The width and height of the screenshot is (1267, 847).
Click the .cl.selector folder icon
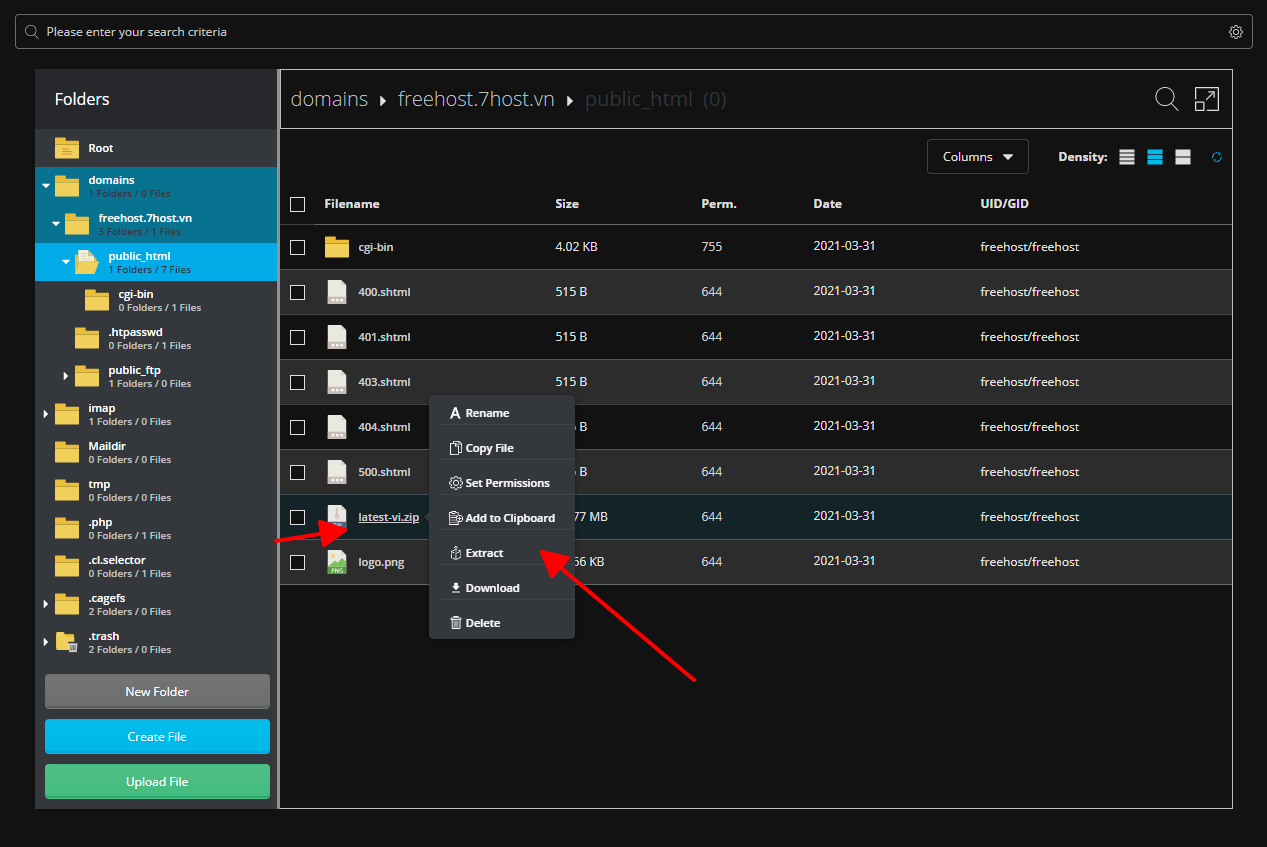coord(67,566)
